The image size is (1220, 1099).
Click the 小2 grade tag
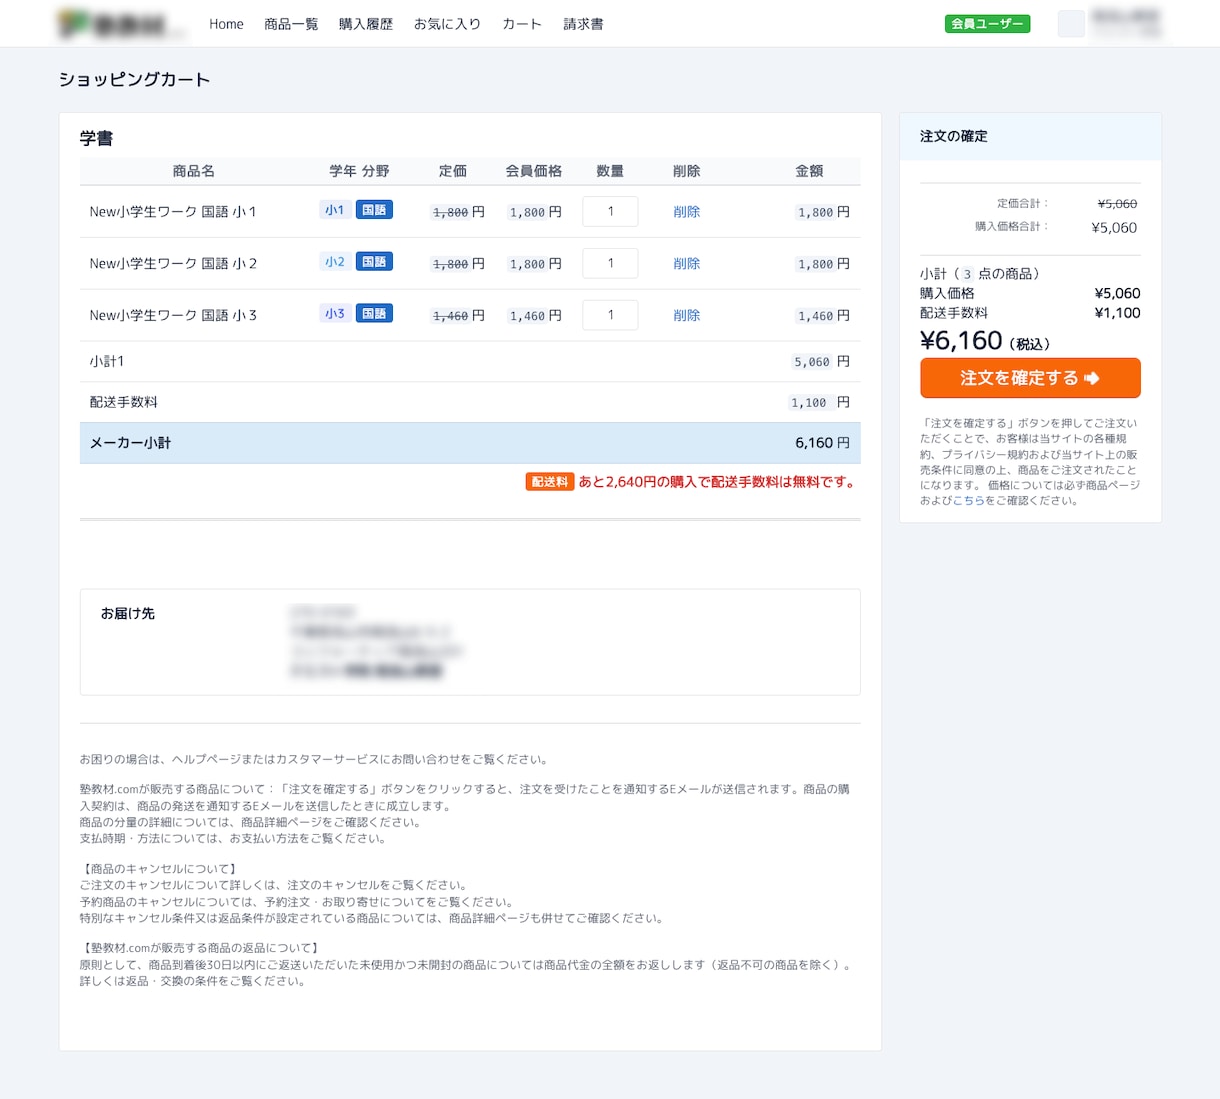(334, 262)
